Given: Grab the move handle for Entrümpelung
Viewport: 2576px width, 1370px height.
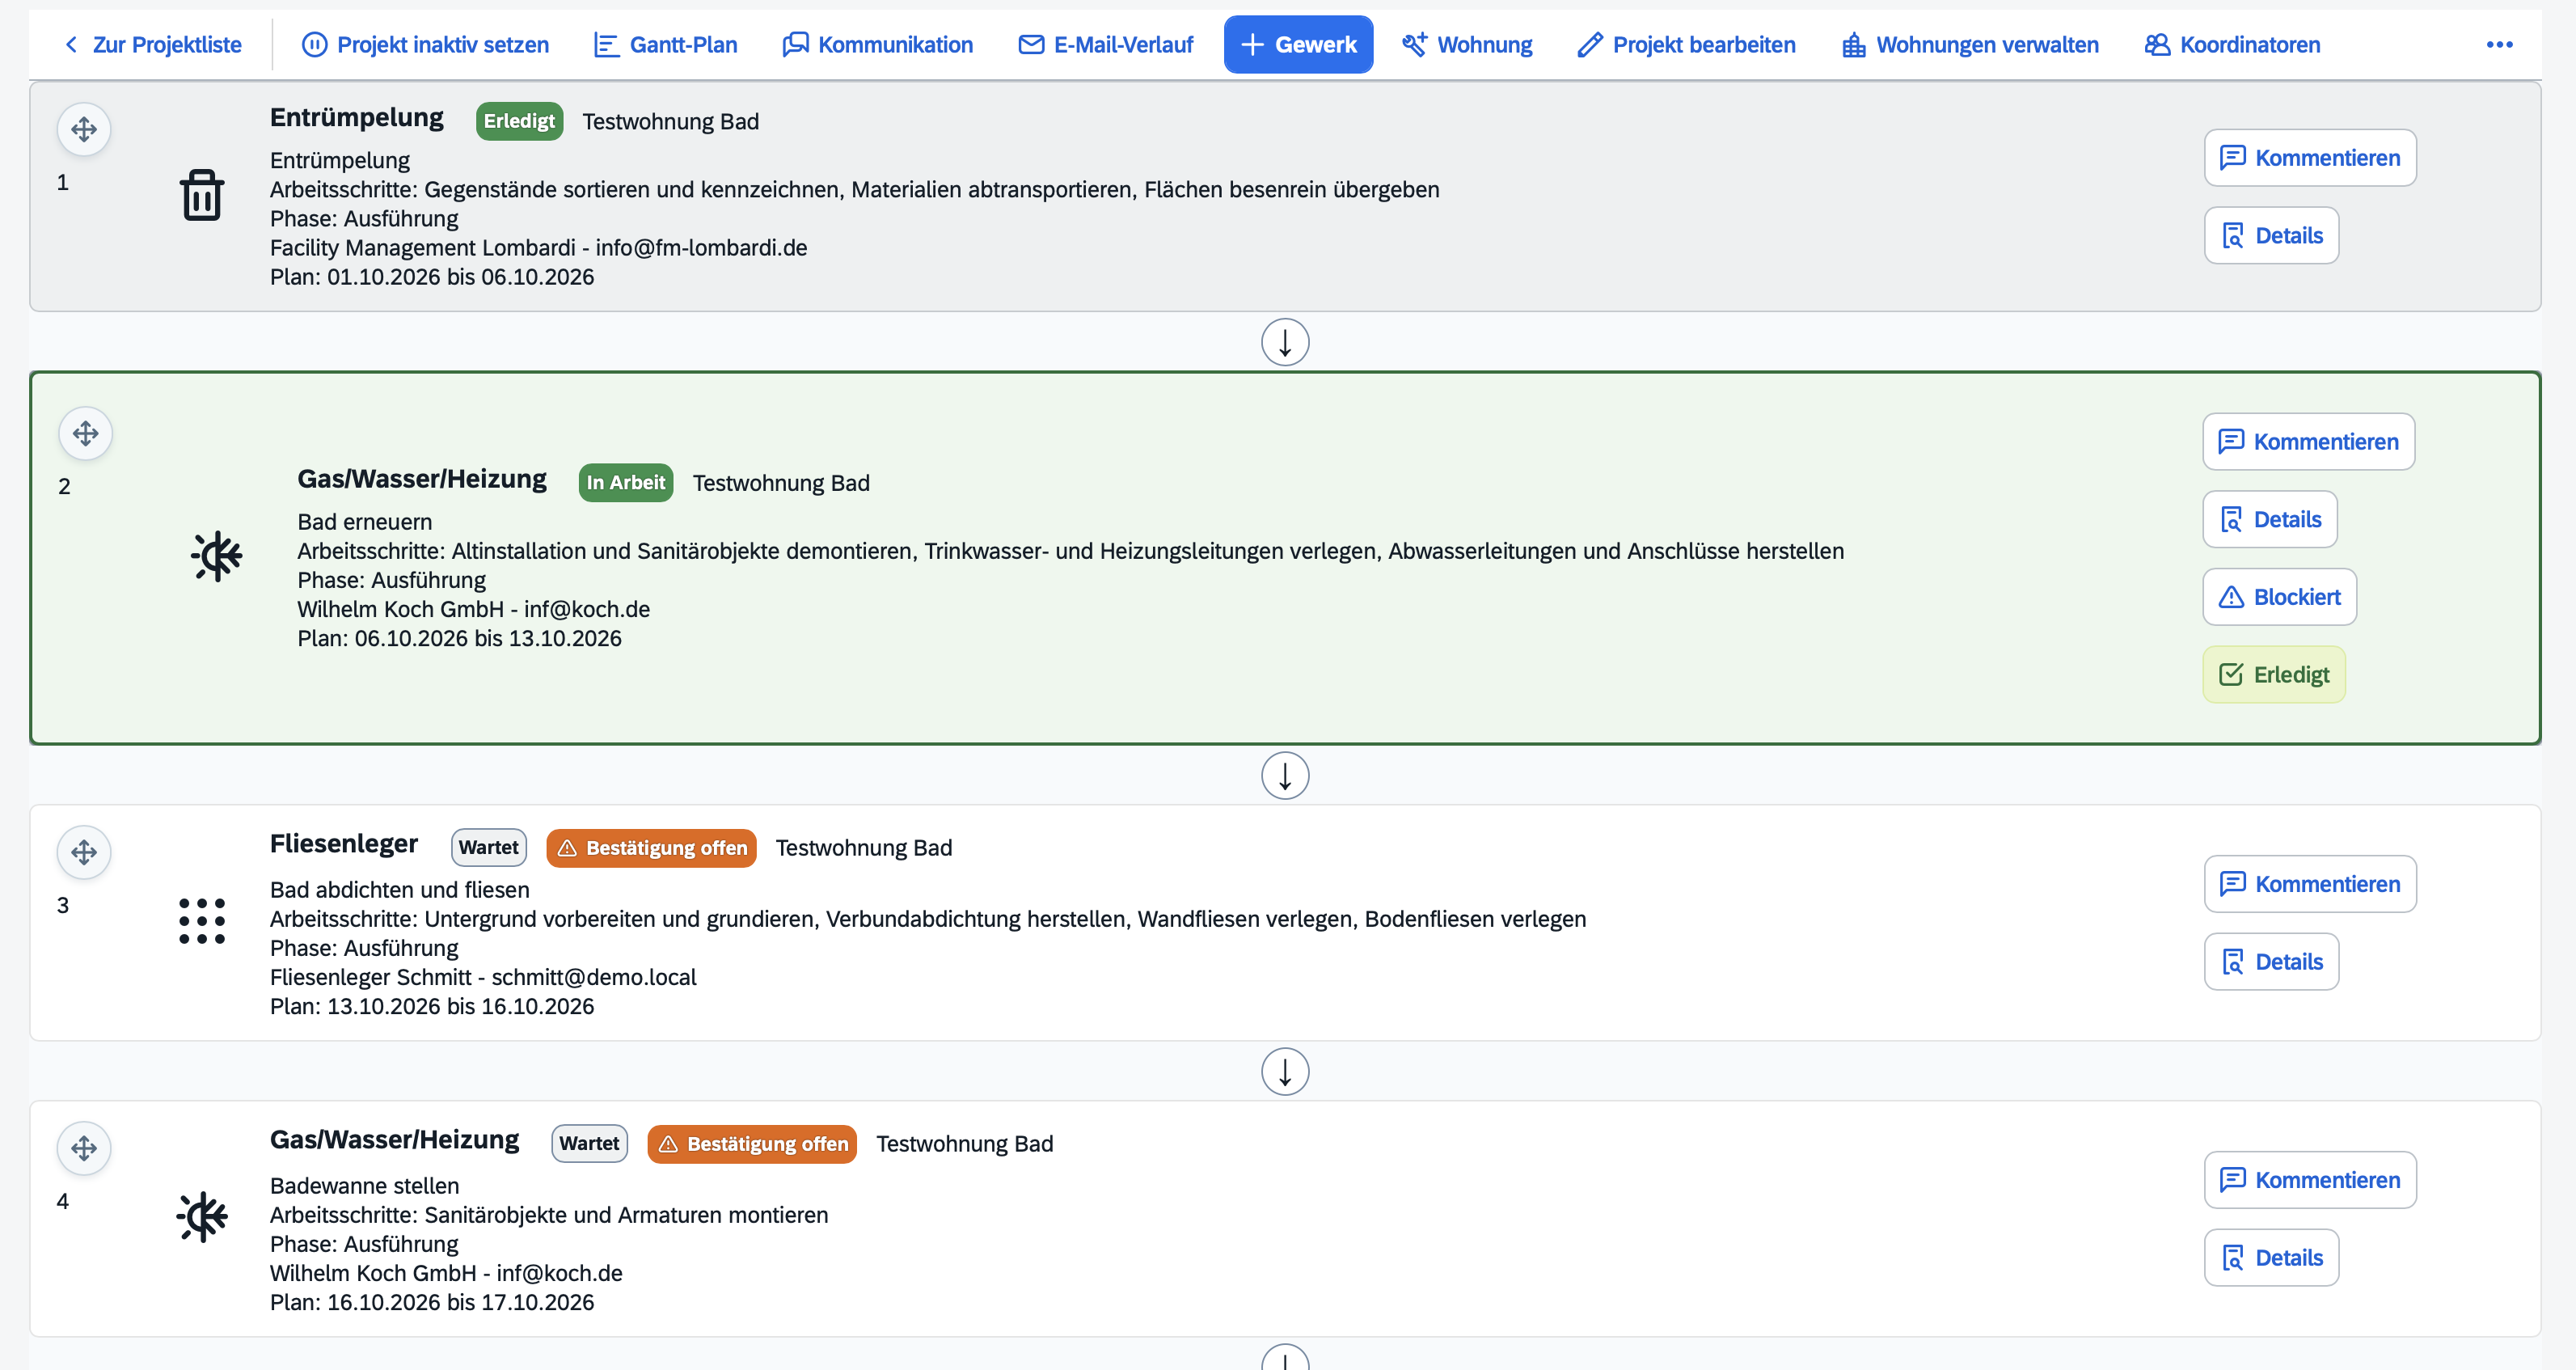Looking at the screenshot, I should coord(84,130).
